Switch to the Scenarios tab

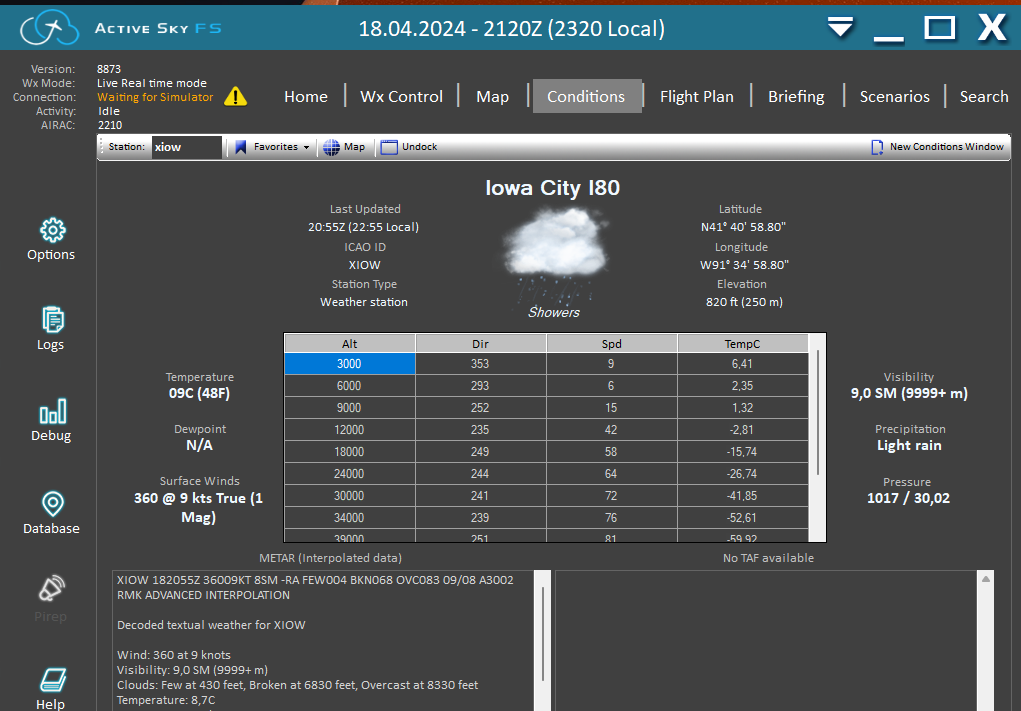point(894,96)
